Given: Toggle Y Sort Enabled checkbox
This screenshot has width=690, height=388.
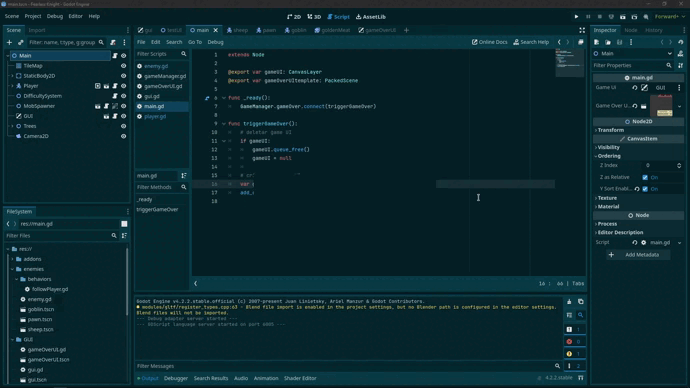Looking at the screenshot, I should coord(645,189).
